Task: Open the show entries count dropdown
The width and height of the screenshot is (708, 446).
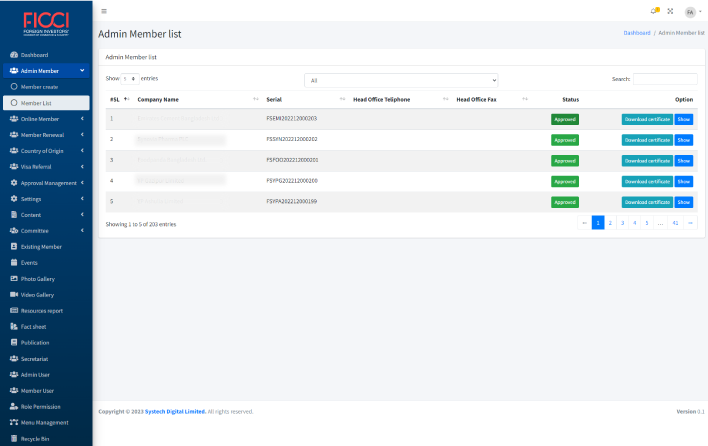Action: pyautogui.click(x=130, y=78)
